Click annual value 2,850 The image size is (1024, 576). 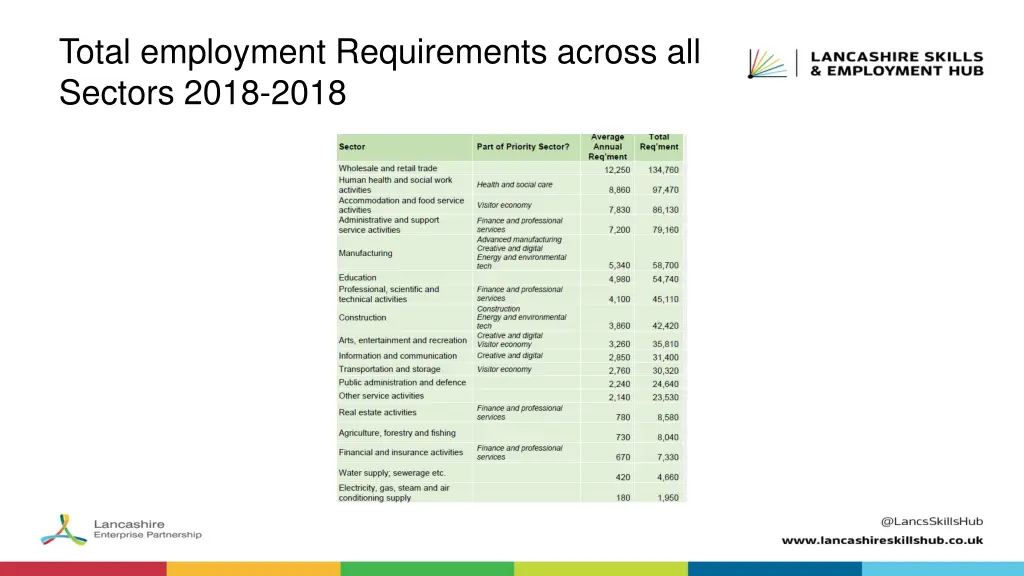pyautogui.click(x=620, y=358)
